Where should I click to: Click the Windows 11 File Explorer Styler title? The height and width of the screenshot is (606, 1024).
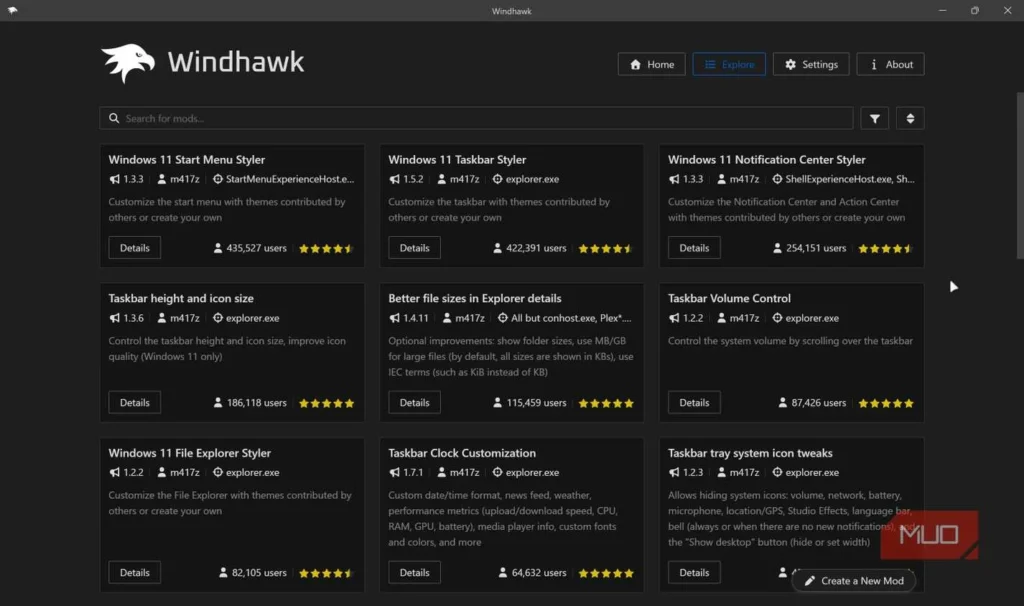[x=189, y=453]
